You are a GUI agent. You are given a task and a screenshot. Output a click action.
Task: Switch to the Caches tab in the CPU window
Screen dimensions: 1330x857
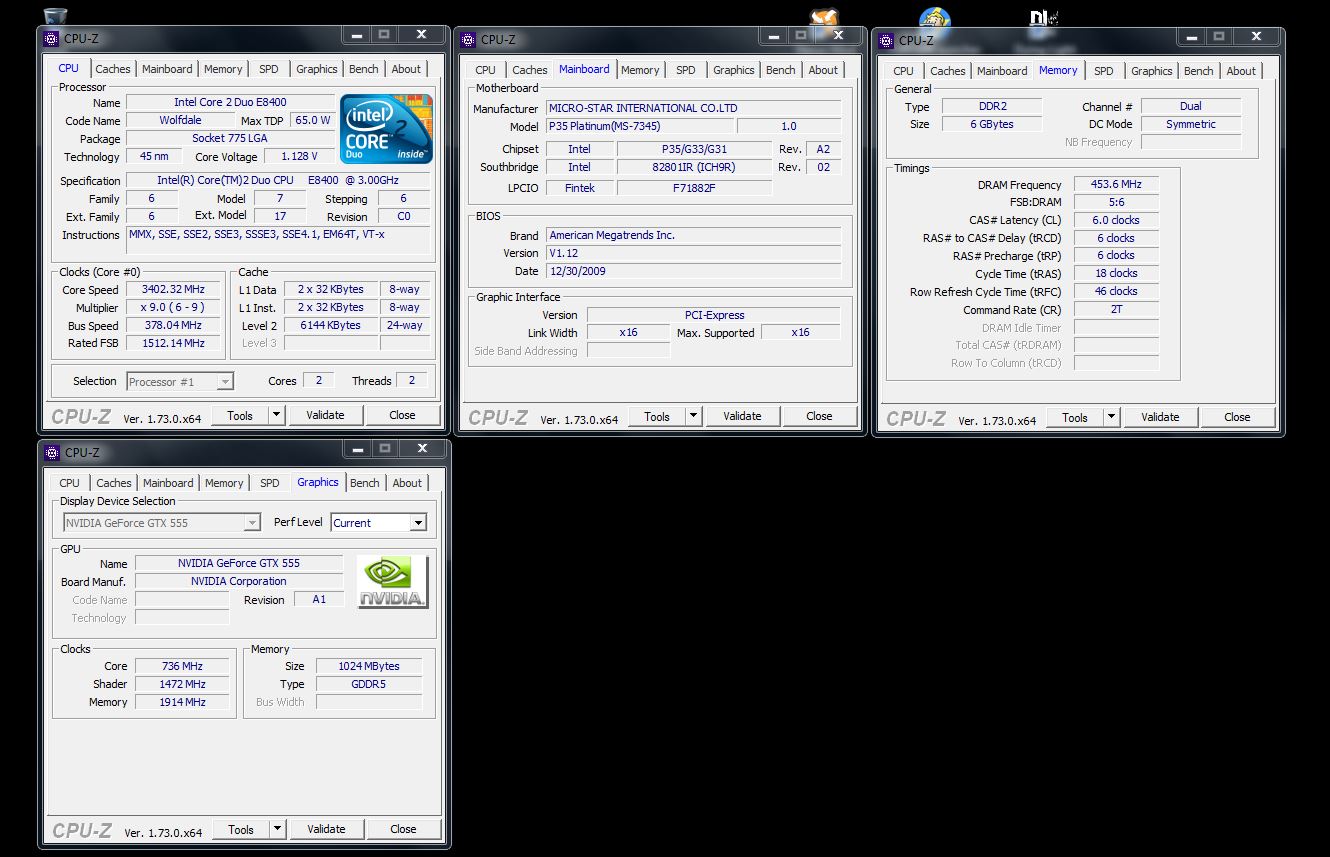(x=113, y=69)
